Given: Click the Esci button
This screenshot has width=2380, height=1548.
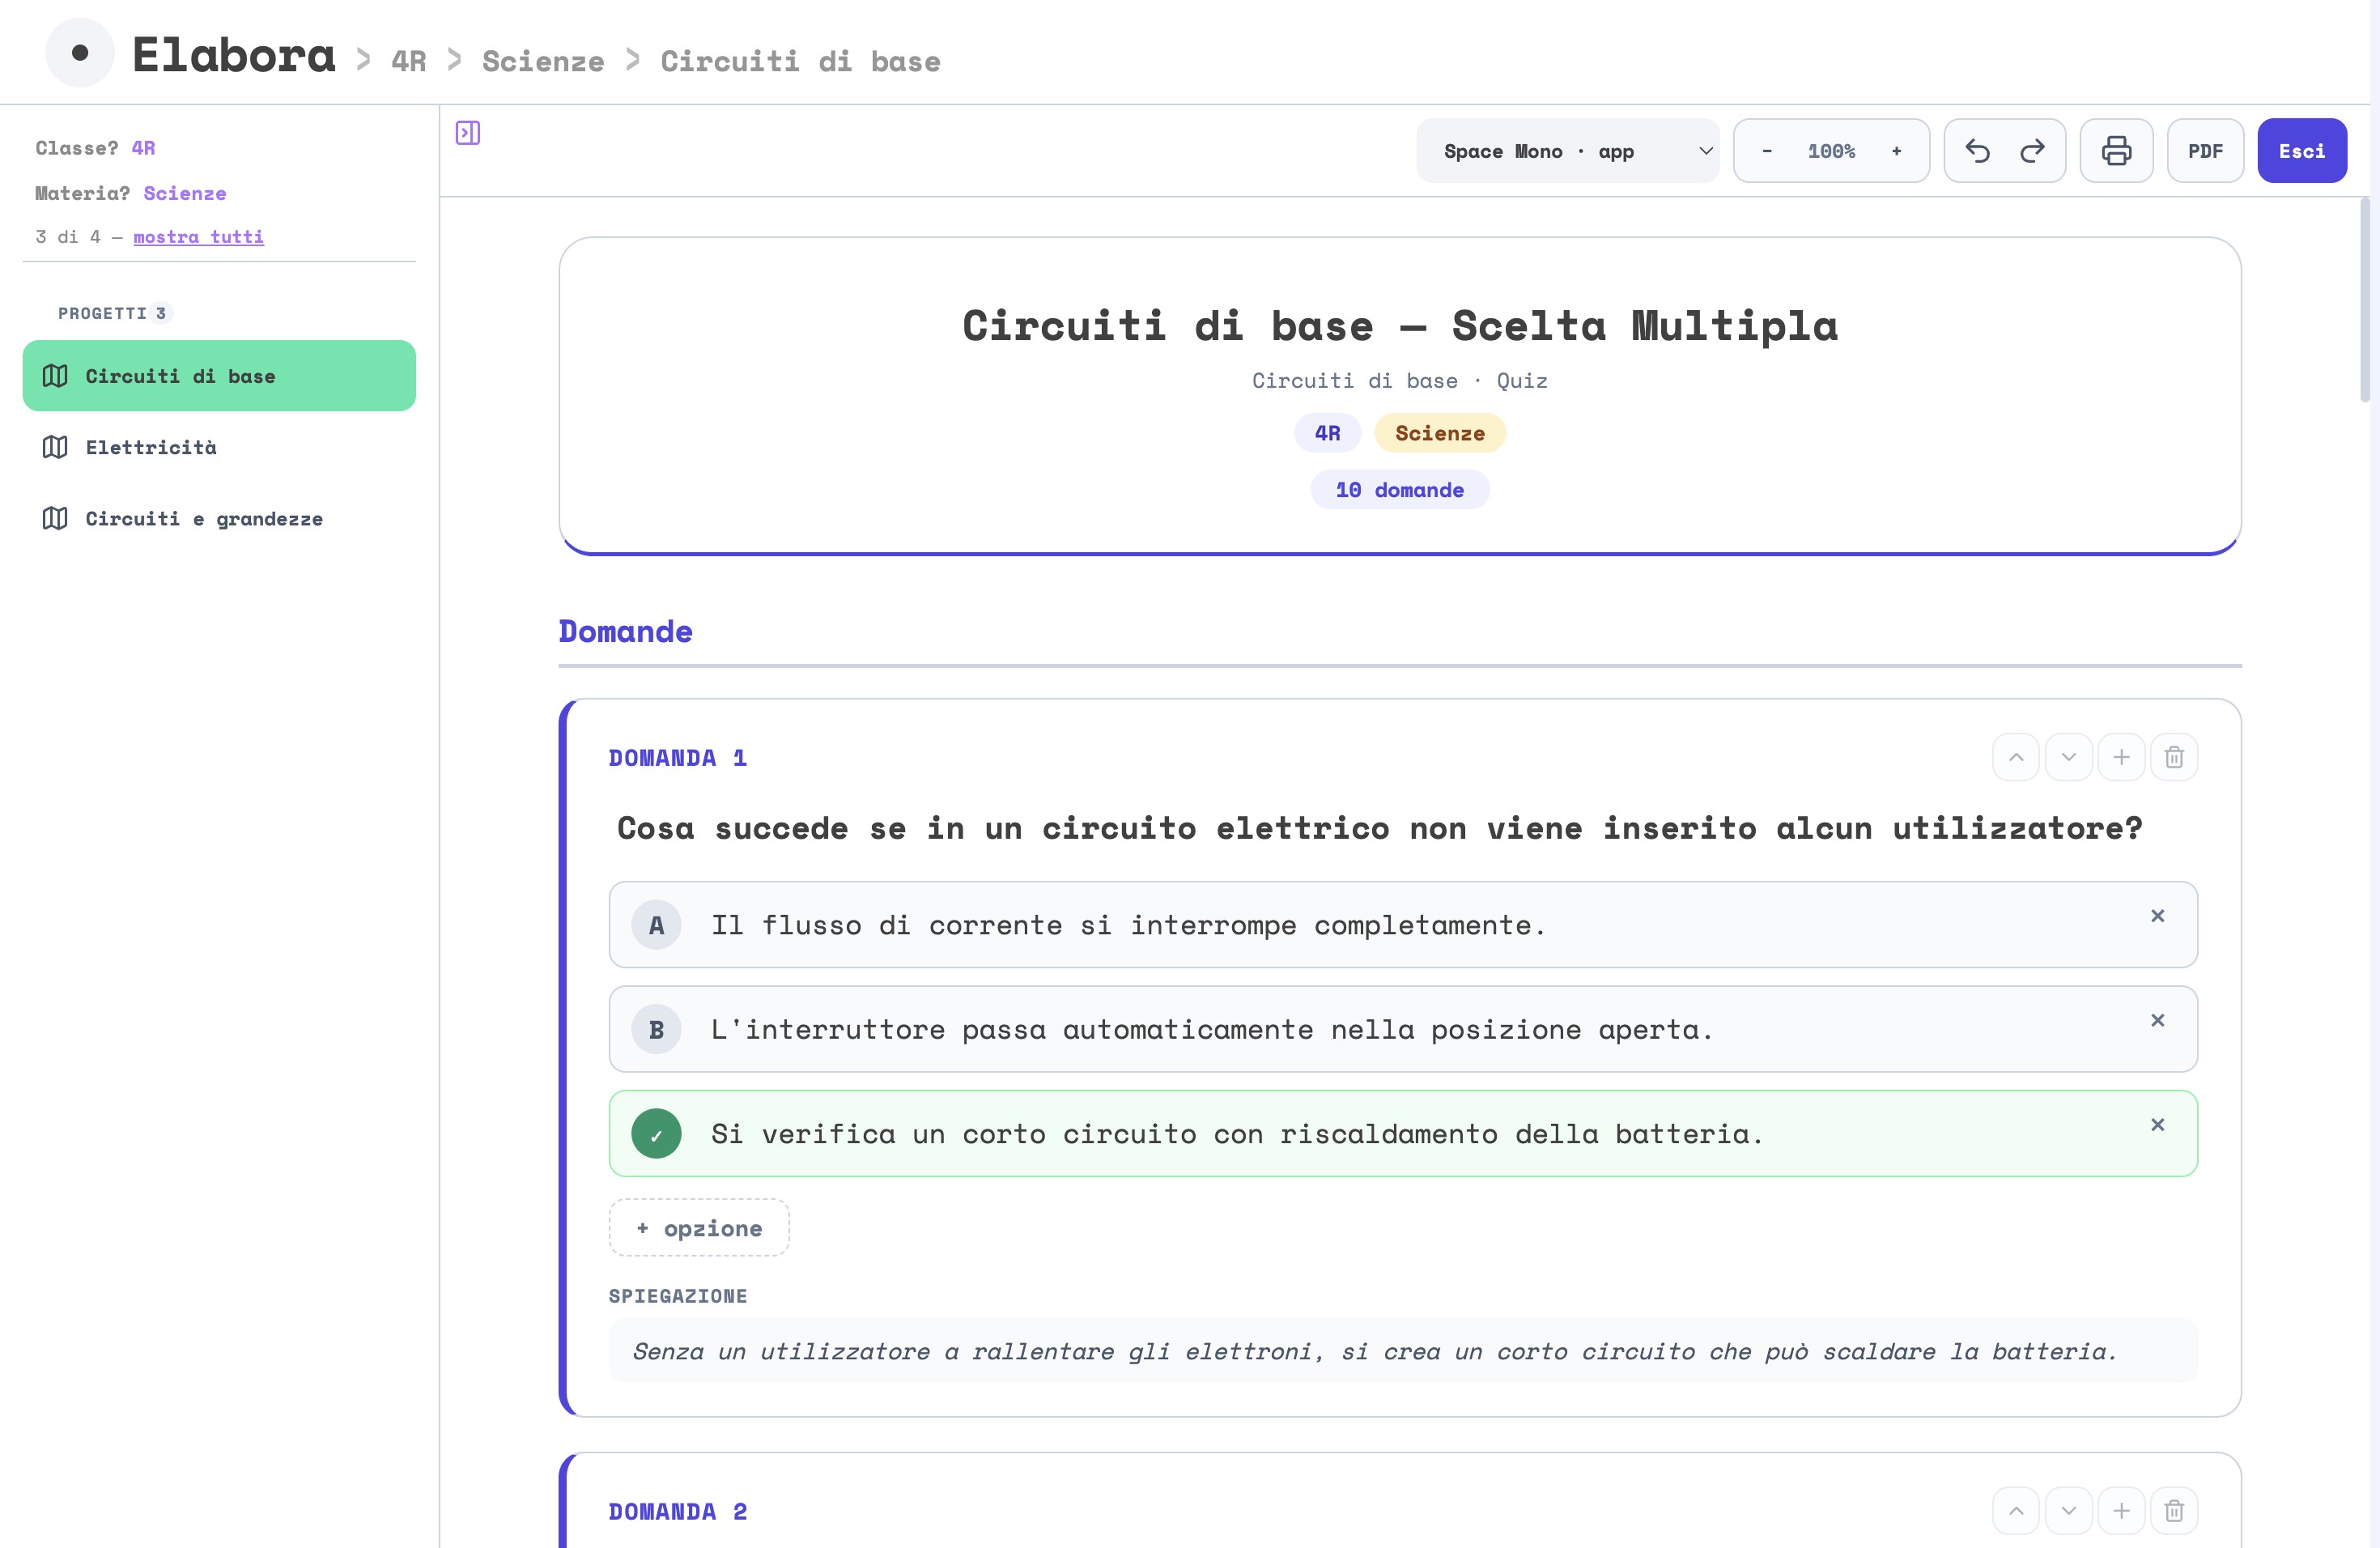Looking at the screenshot, I should (x=2302, y=151).
